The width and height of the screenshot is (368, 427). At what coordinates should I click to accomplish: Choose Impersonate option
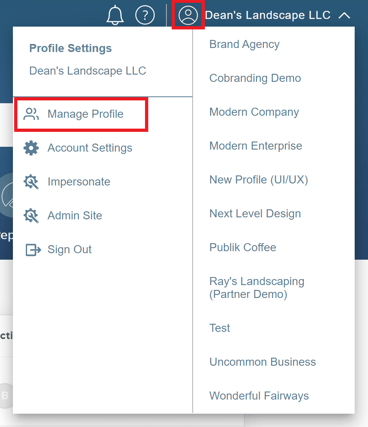(x=79, y=182)
